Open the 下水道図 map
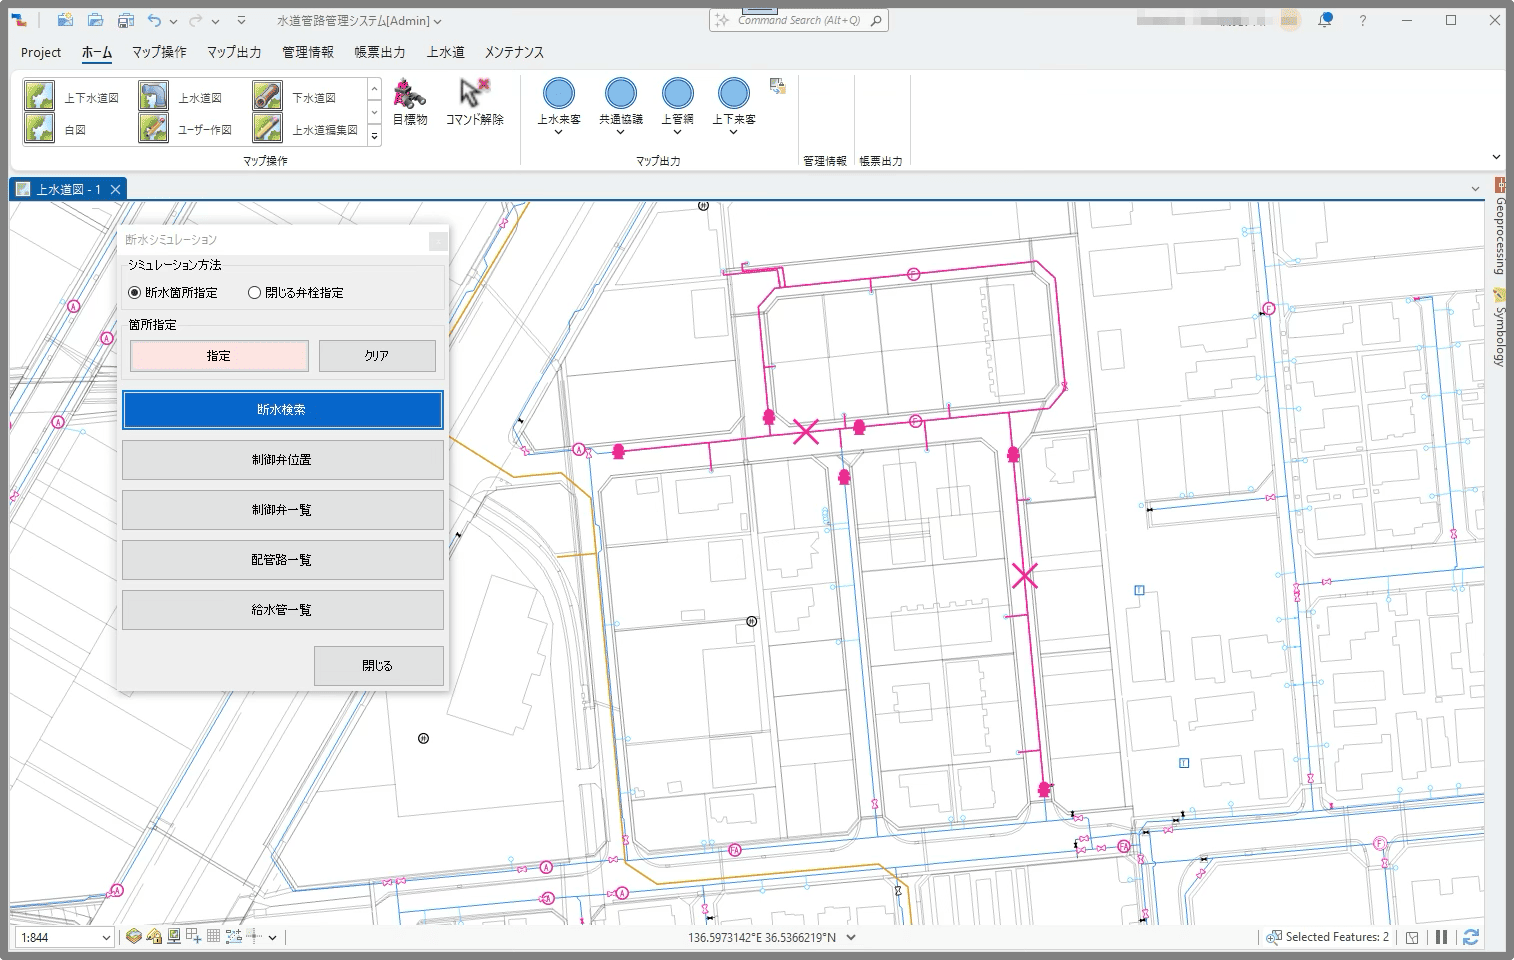This screenshot has height=960, width=1514. [267, 97]
